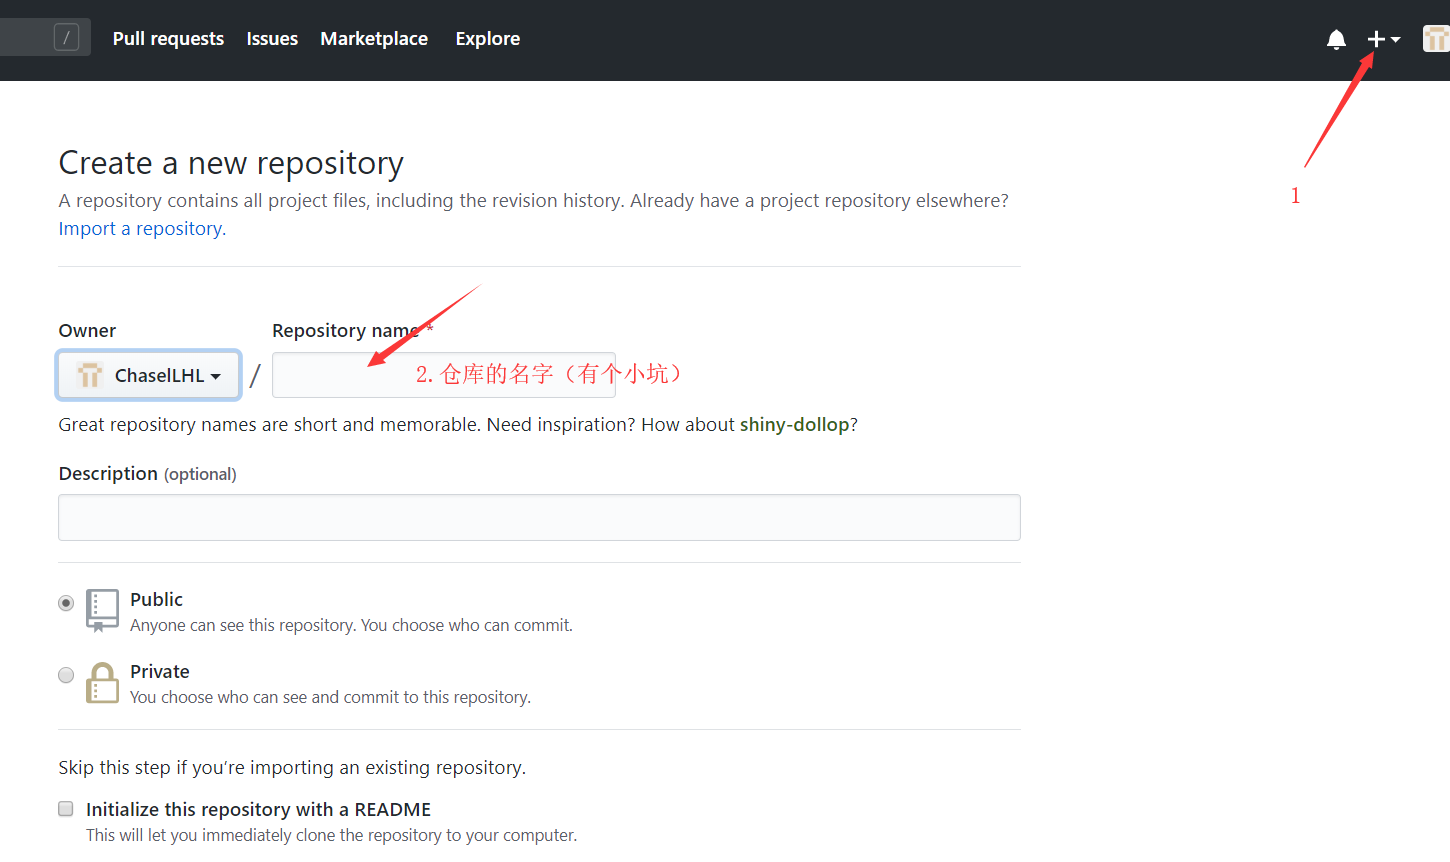Open the notifications bell icon

coord(1336,39)
